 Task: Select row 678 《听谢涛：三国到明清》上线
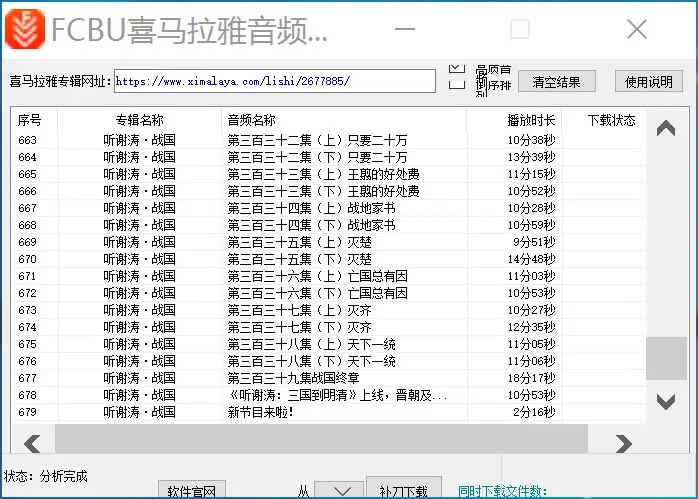[x=329, y=395]
